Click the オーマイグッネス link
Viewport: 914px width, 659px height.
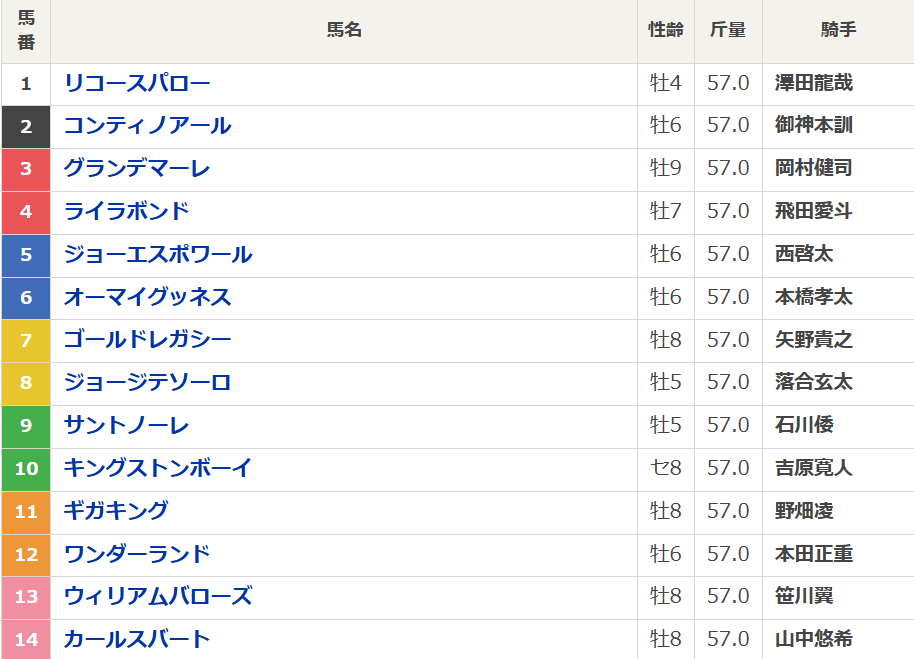click(147, 298)
